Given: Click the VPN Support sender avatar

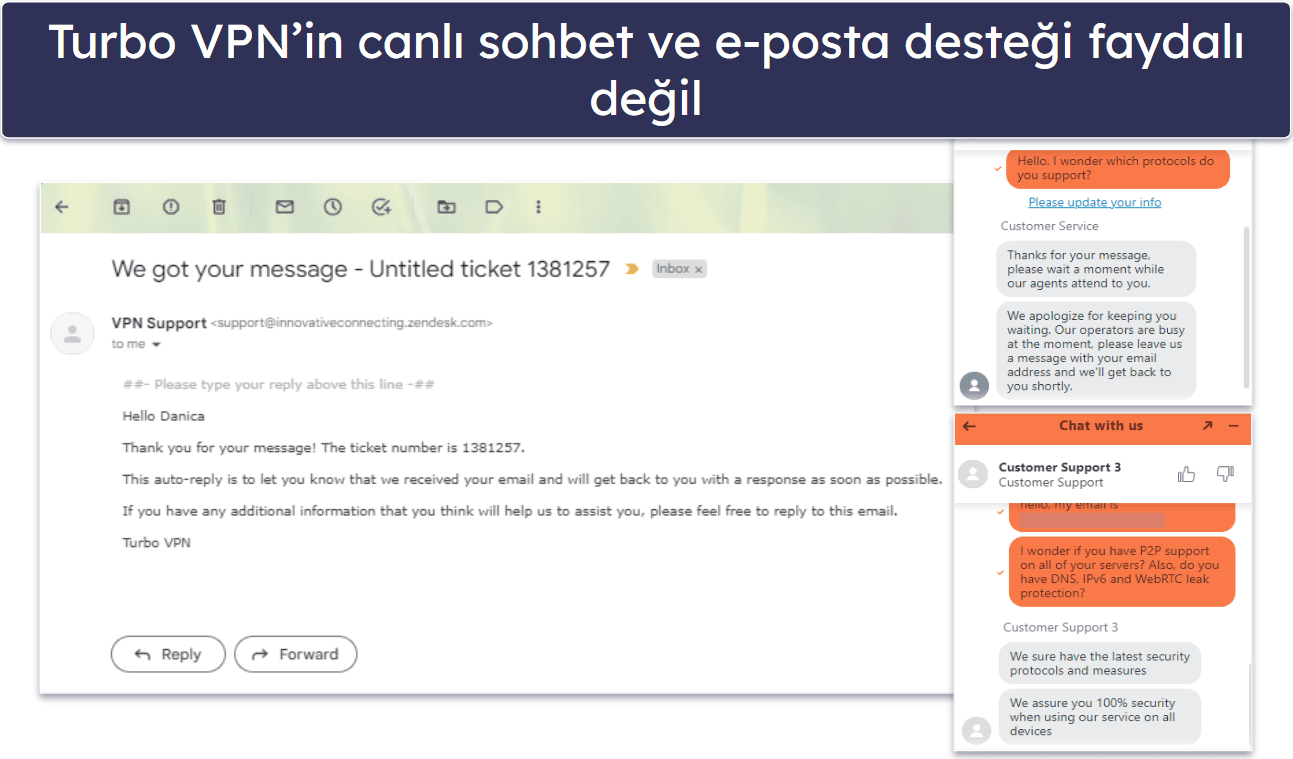Looking at the screenshot, I should click(71, 333).
